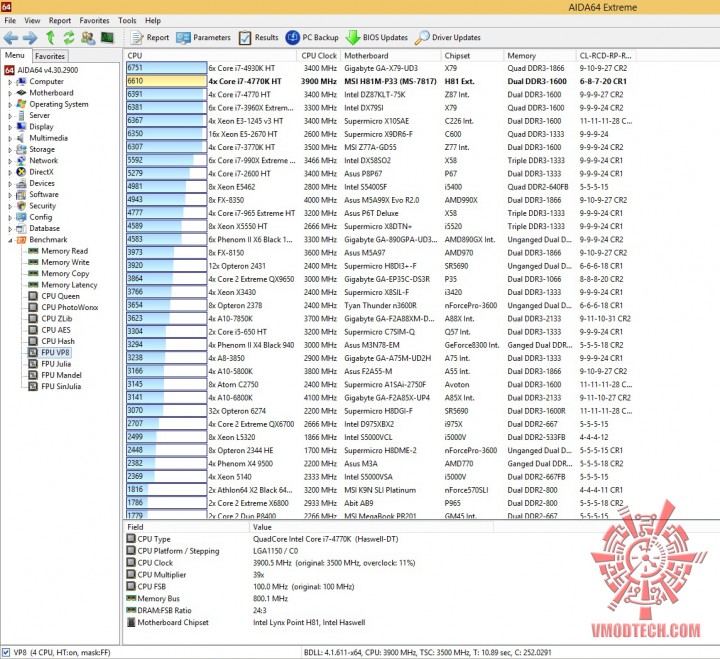
Task: Open the FPU SinJulia benchmark
Action: (54, 387)
